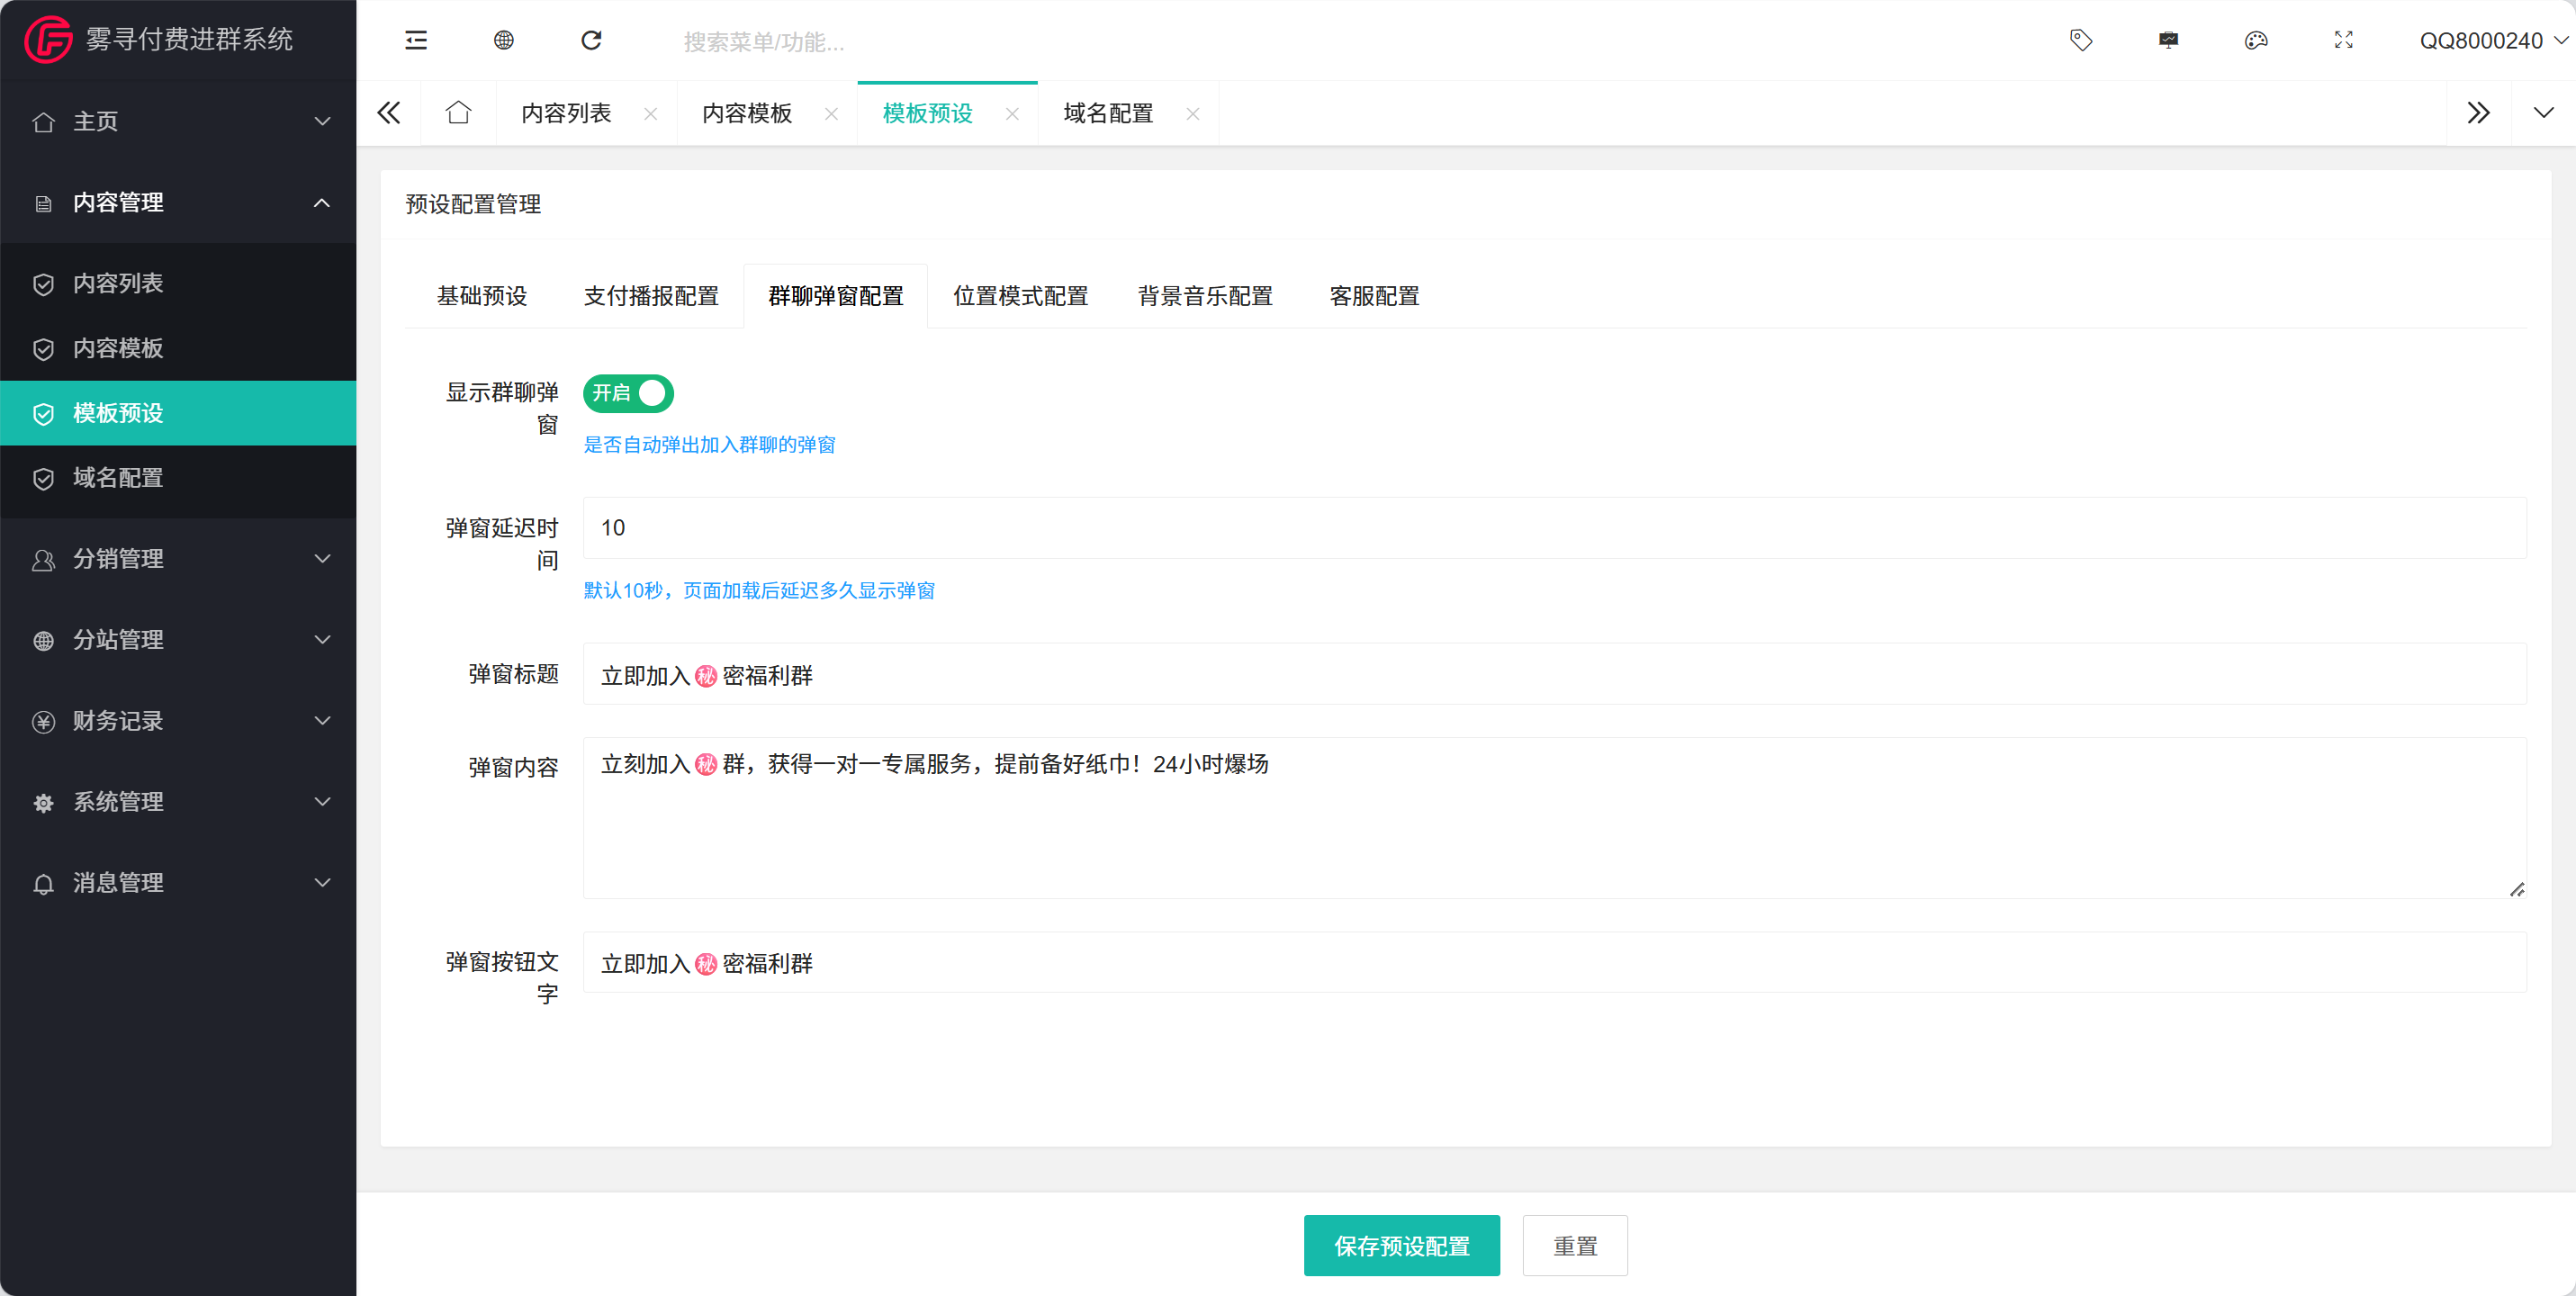2576x1296 pixels.
Task: Open the tab operations dropdown arrow
Action: tap(2543, 113)
